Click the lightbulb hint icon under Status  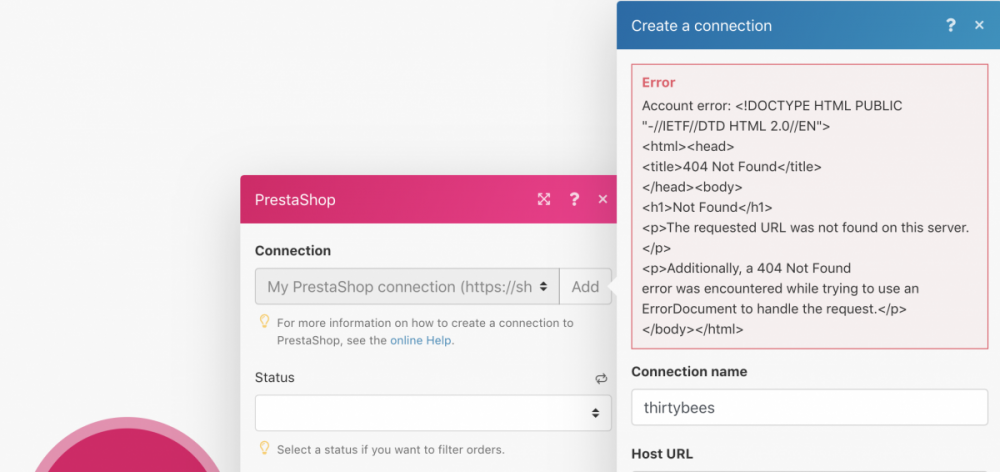(x=264, y=448)
